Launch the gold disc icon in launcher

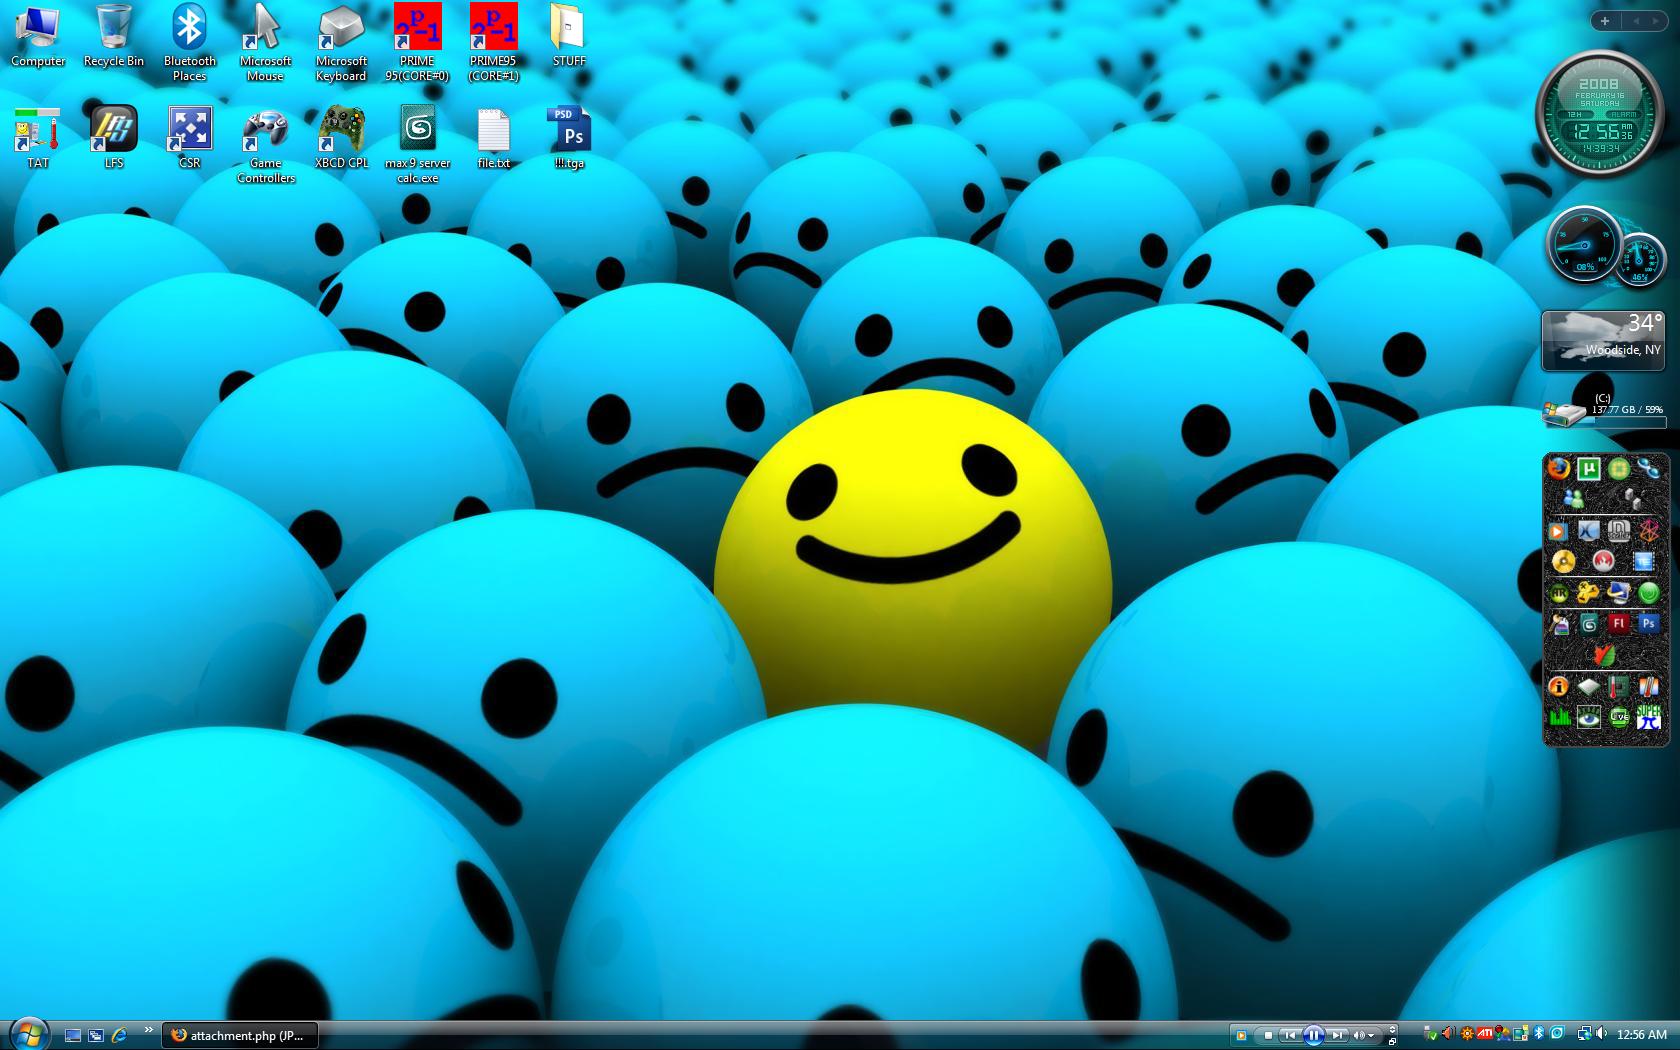1563,561
